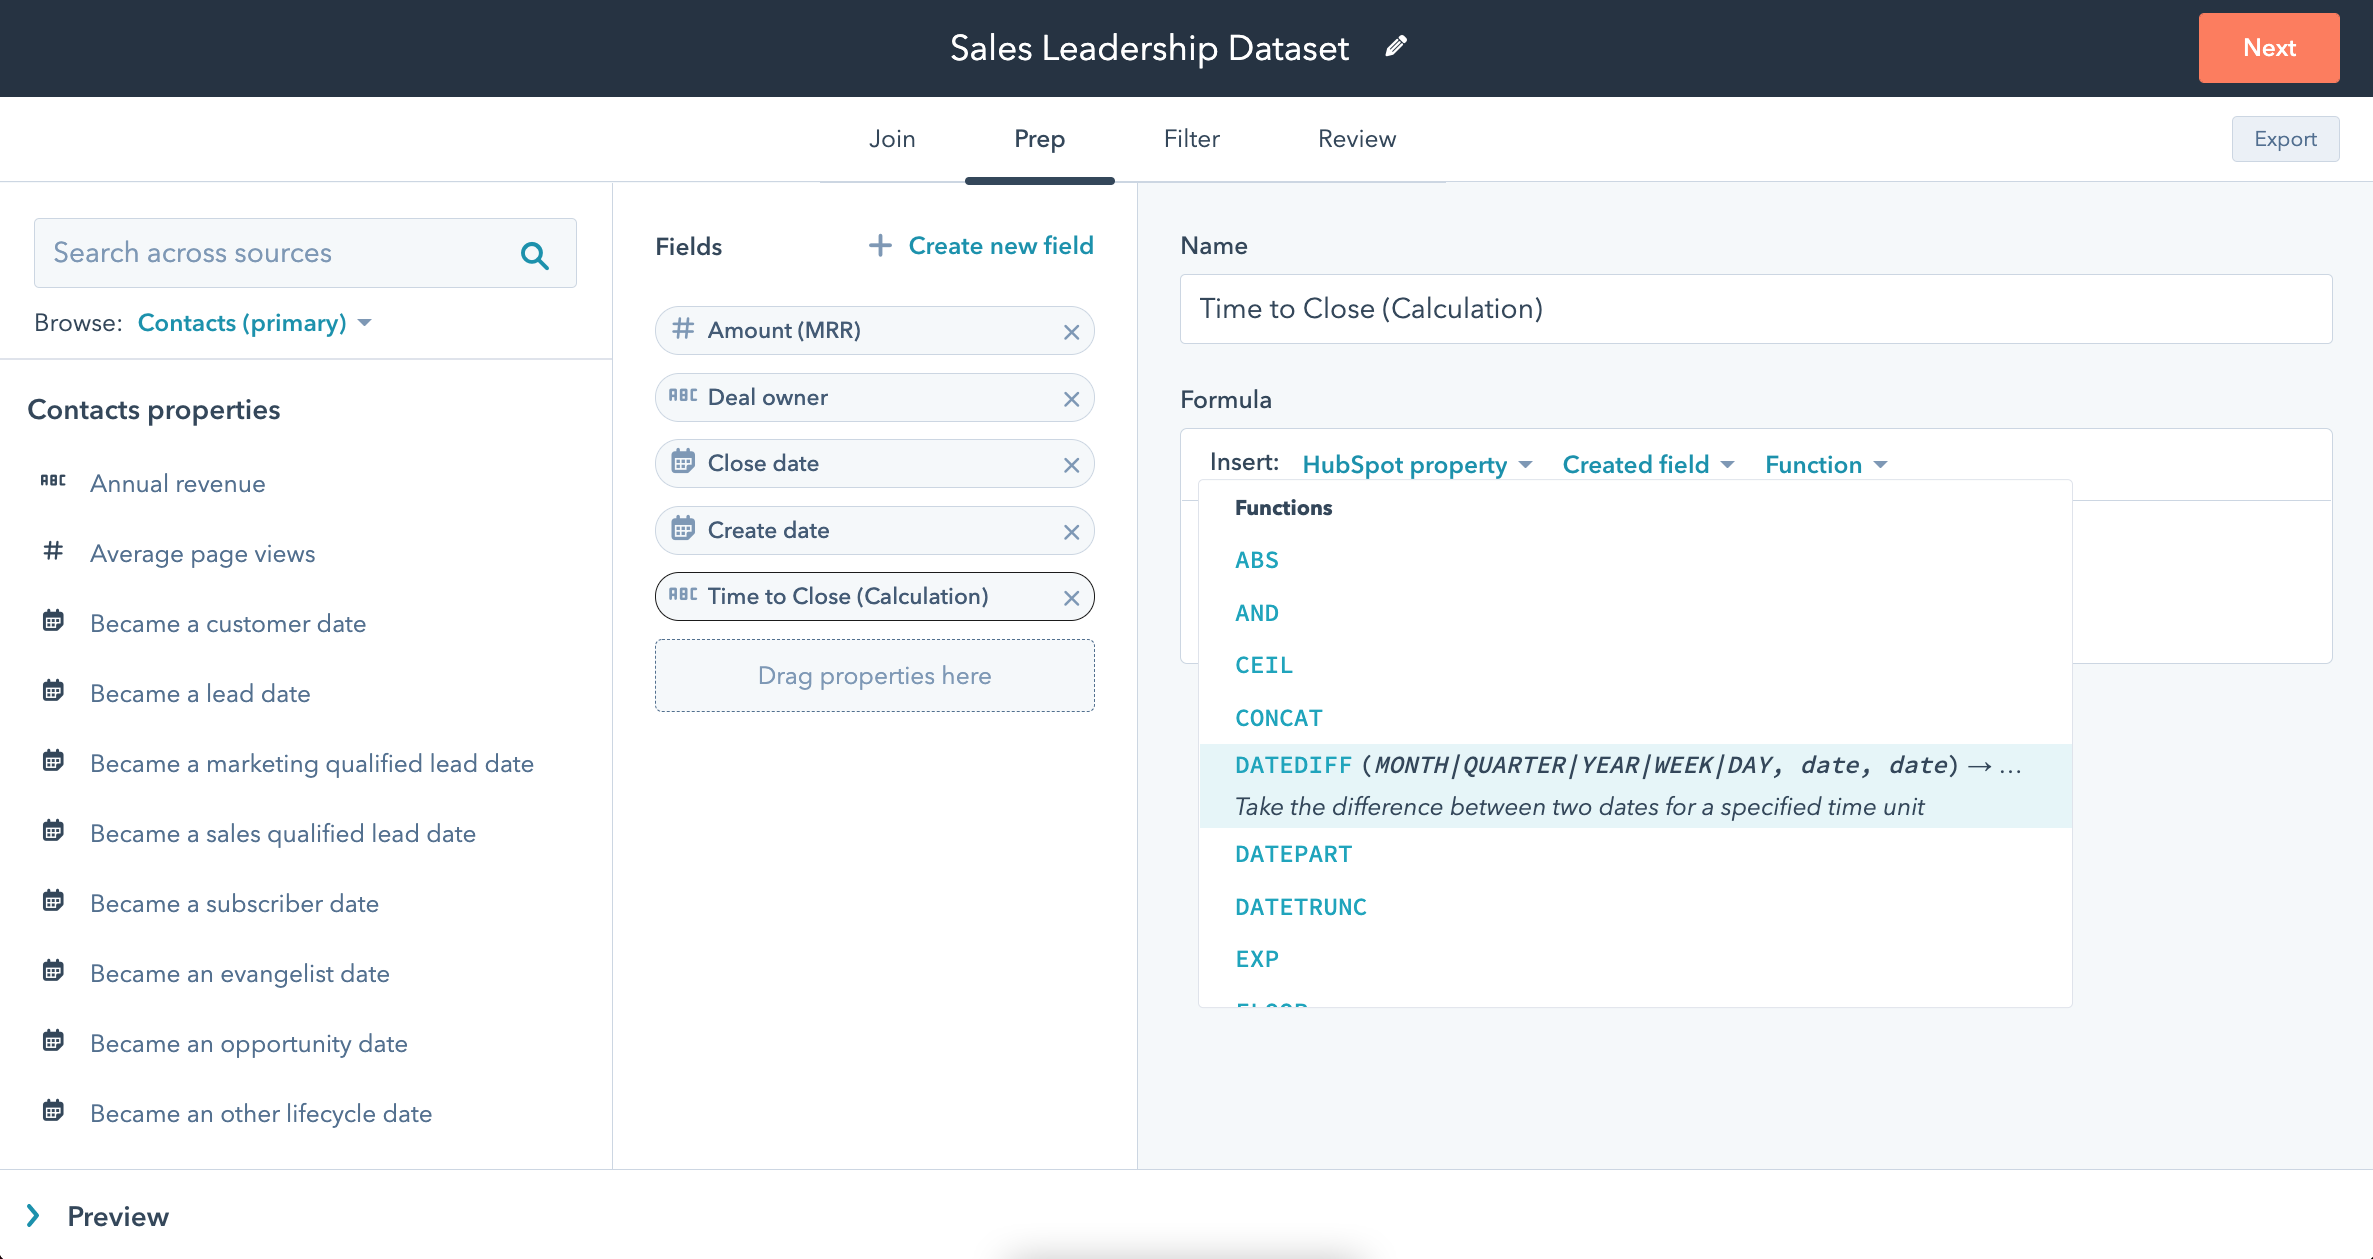2373x1259 pixels.
Task: Click the plus icon for new field
Action: (x=879, y=245)
